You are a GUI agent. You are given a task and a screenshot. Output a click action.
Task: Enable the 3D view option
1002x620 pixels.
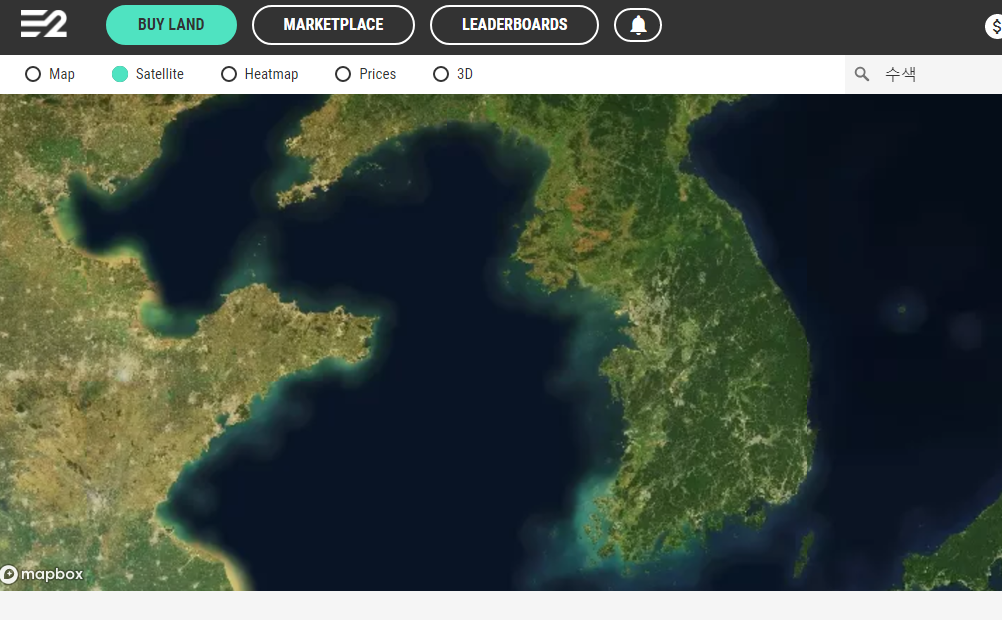(x=441, y=74)
